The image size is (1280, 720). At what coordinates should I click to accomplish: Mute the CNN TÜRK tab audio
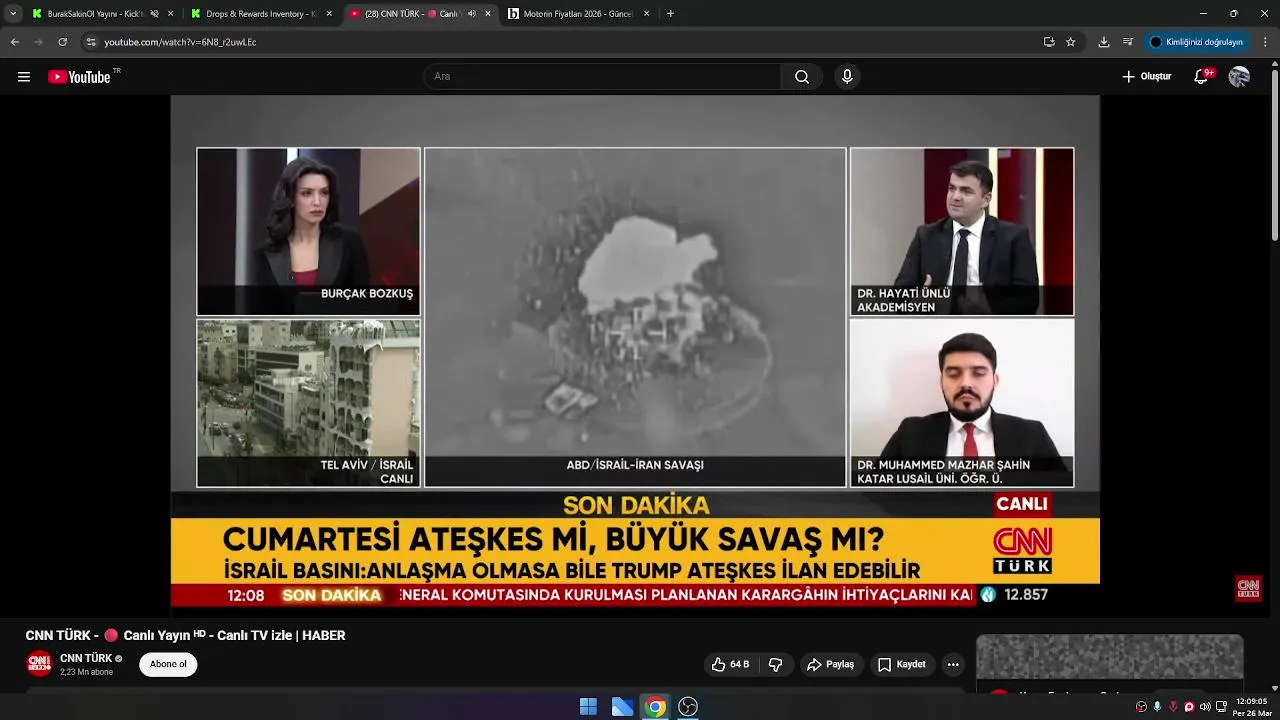click(471, 14)
